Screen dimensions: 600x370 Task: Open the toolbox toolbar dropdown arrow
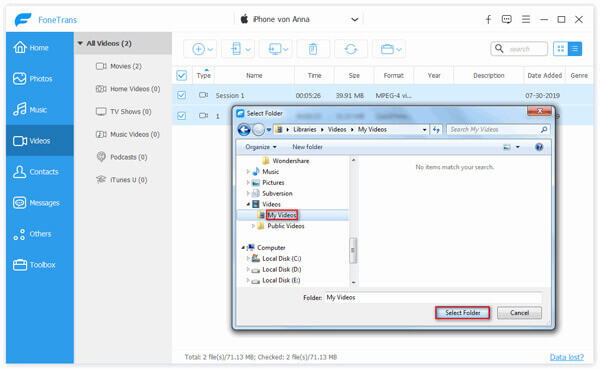(399, 49)
